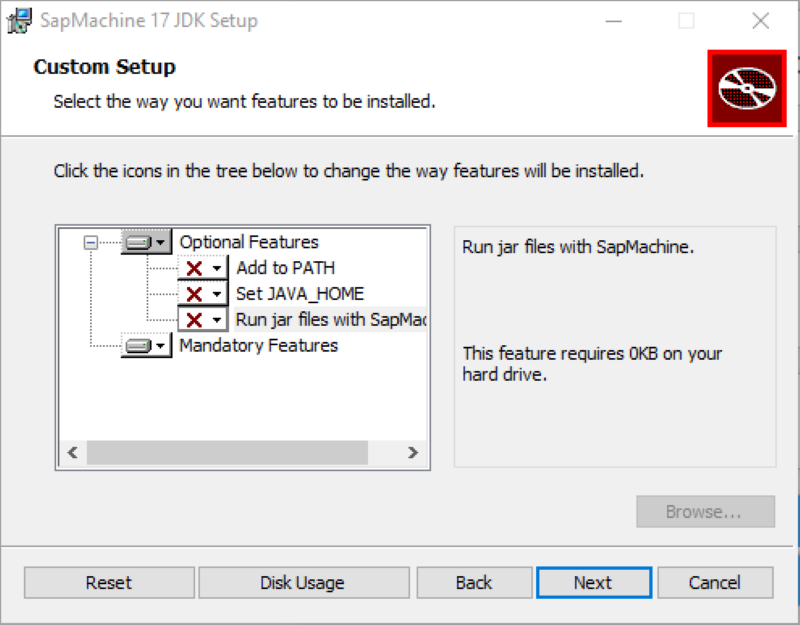This screenshot has height=625, width=800.
Task: Click the disabled Browse... button
Action: click(705, 511)
